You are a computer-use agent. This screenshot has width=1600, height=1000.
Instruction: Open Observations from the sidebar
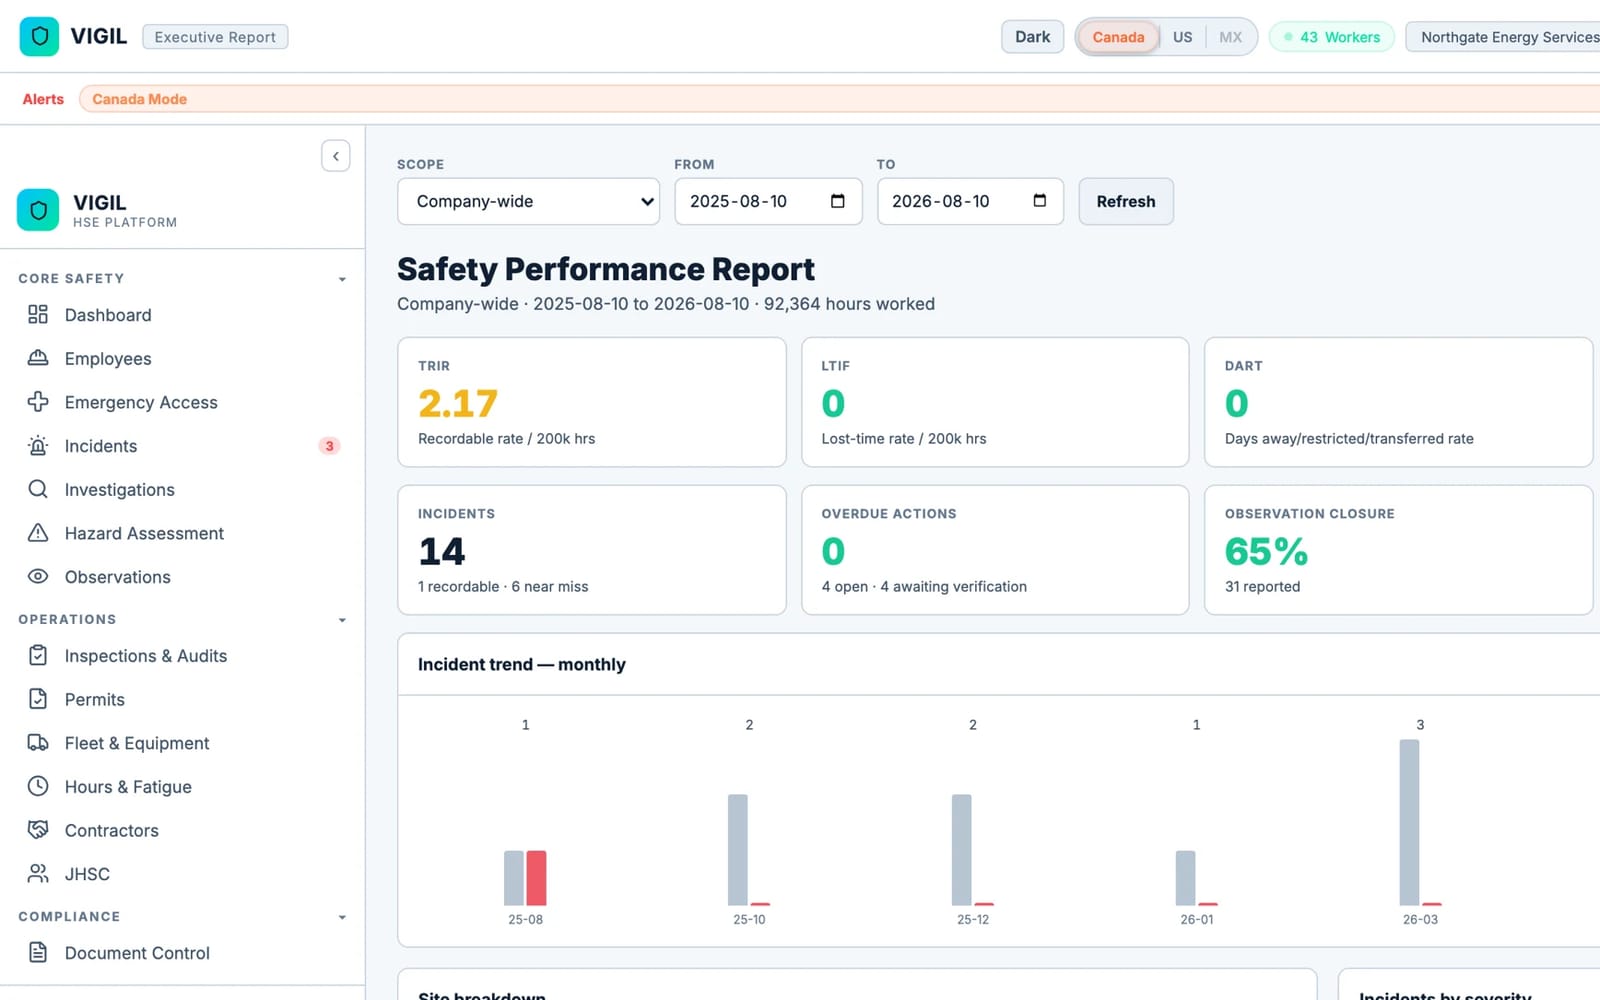click(182, 577)
